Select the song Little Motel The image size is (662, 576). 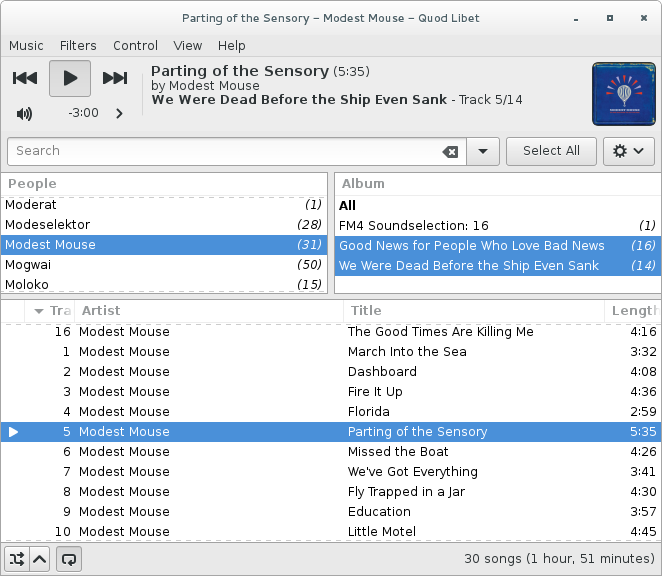click(x=331, y=531)
